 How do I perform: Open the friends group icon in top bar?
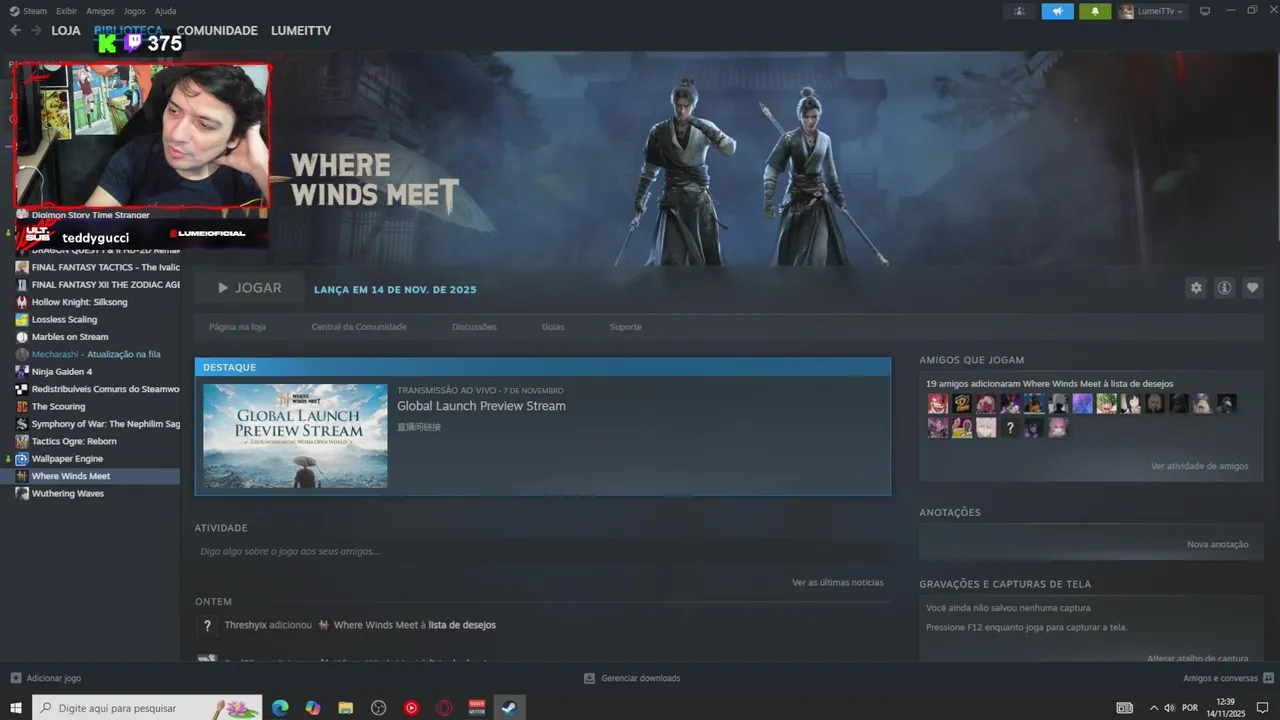(x=1019, y=11)
